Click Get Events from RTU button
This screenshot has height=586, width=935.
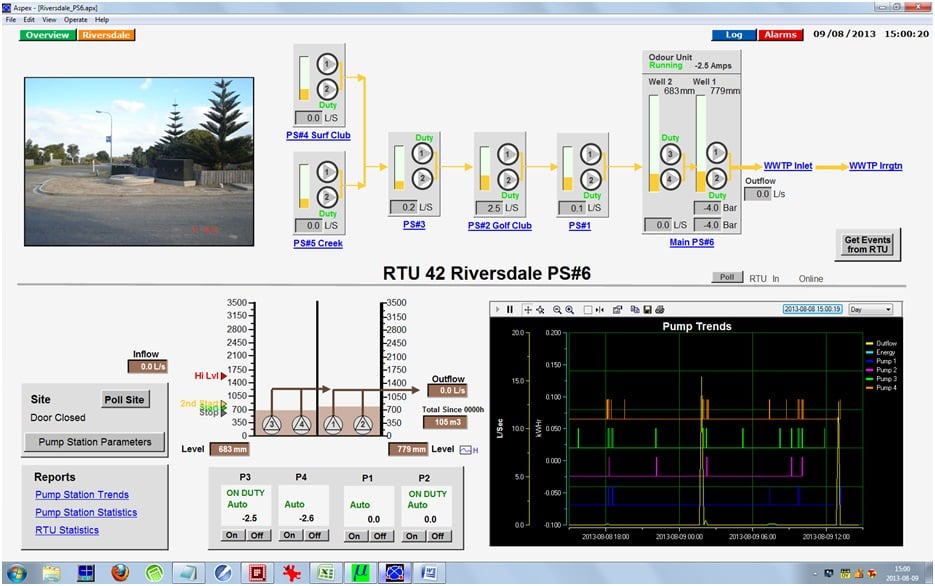pos(868,241)
